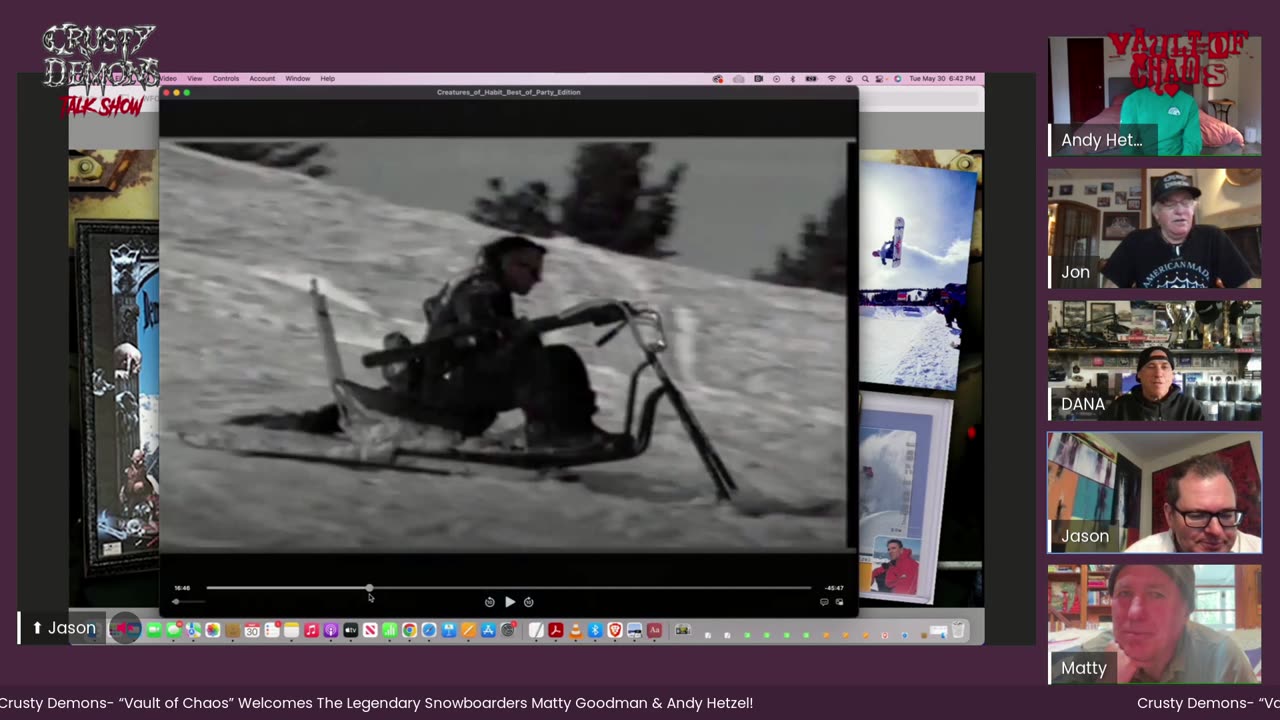Open News app from the dock
1280x720 pixels.
pos(370,630)
